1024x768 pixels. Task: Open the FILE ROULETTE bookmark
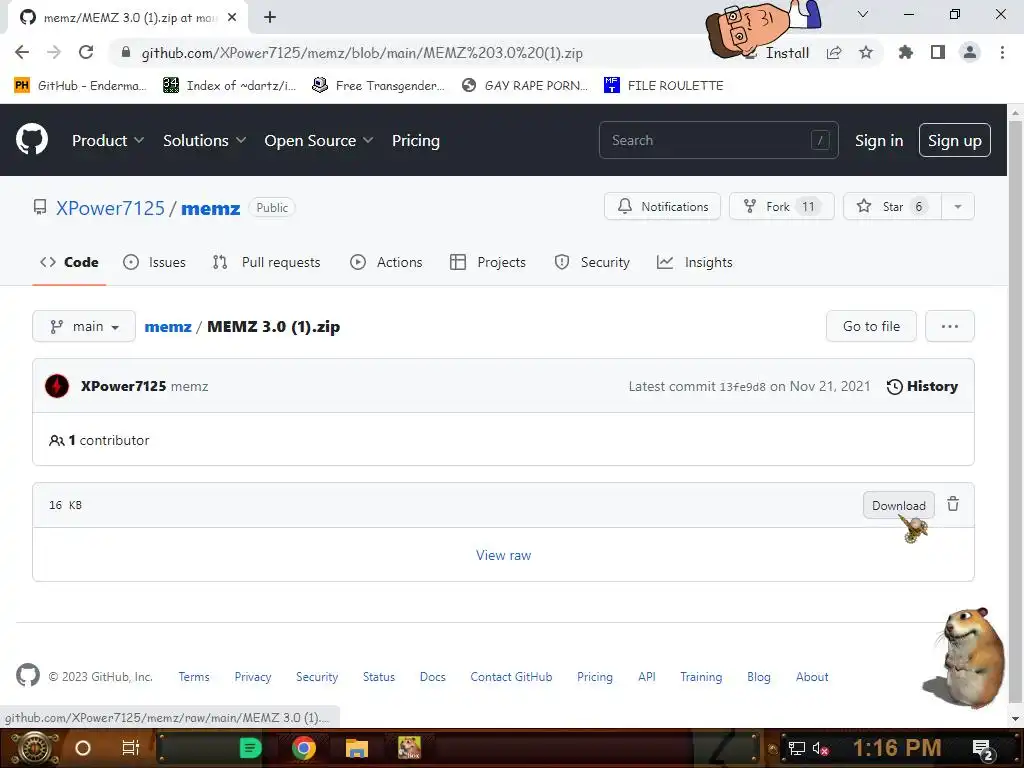point(664,85)
